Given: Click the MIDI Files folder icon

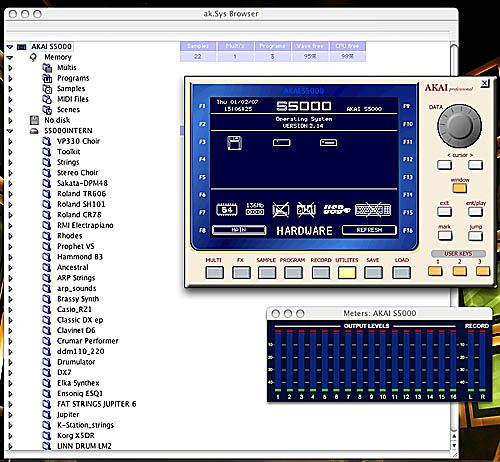Looking at the screenshot, I should pyautogui.click(x=47, y=99).
